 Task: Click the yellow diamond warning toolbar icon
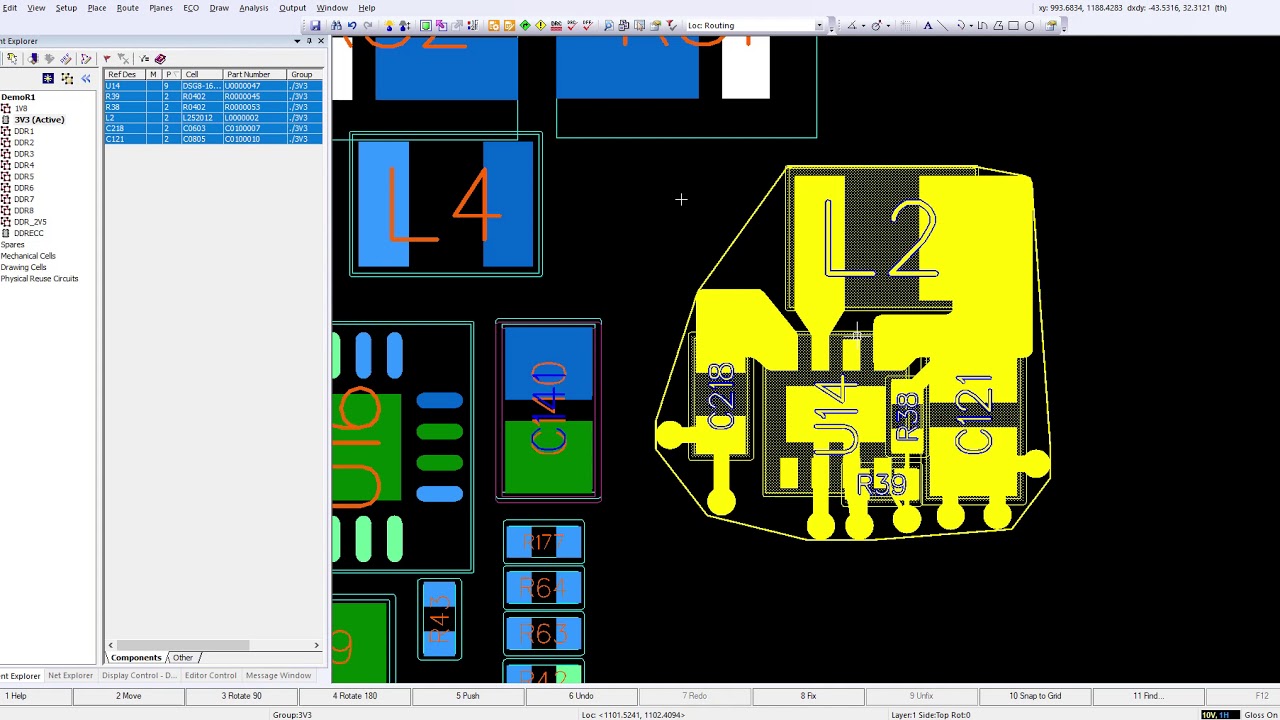click(541, 25)
